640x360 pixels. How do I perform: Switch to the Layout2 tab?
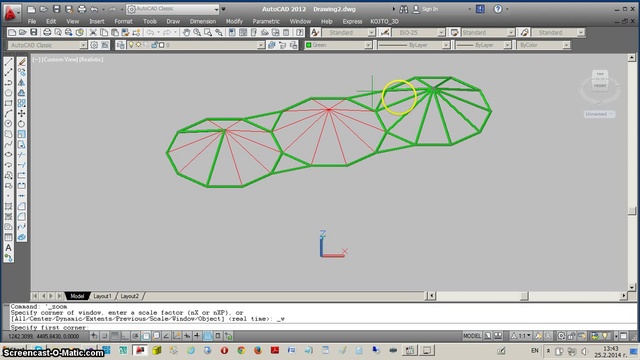[x=130, y=296]
